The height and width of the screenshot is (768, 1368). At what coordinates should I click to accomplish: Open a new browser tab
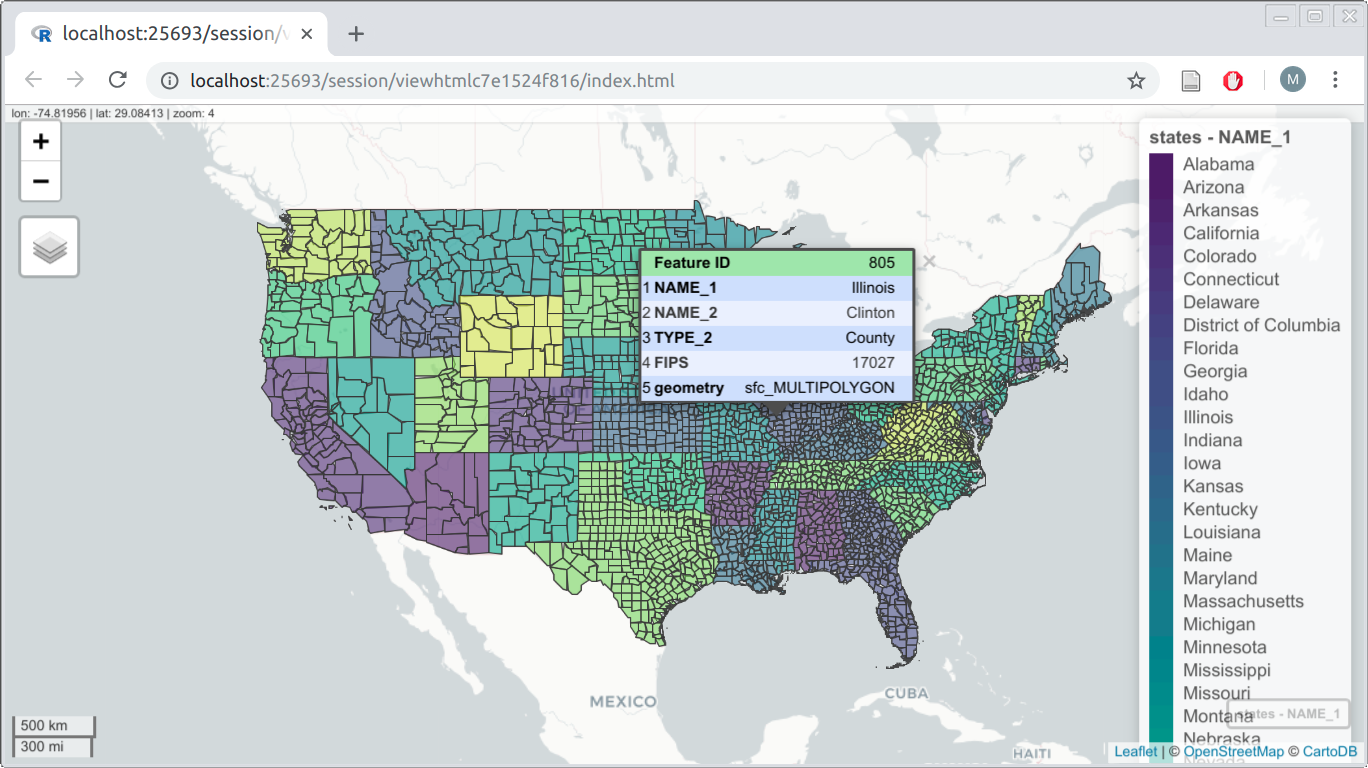(355, 33)
